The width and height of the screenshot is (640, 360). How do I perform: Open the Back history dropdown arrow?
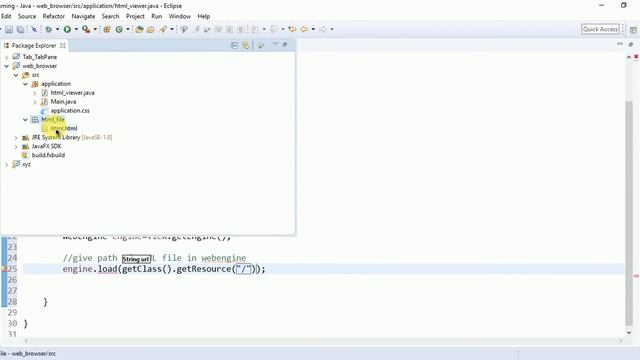tap(313, 29)
